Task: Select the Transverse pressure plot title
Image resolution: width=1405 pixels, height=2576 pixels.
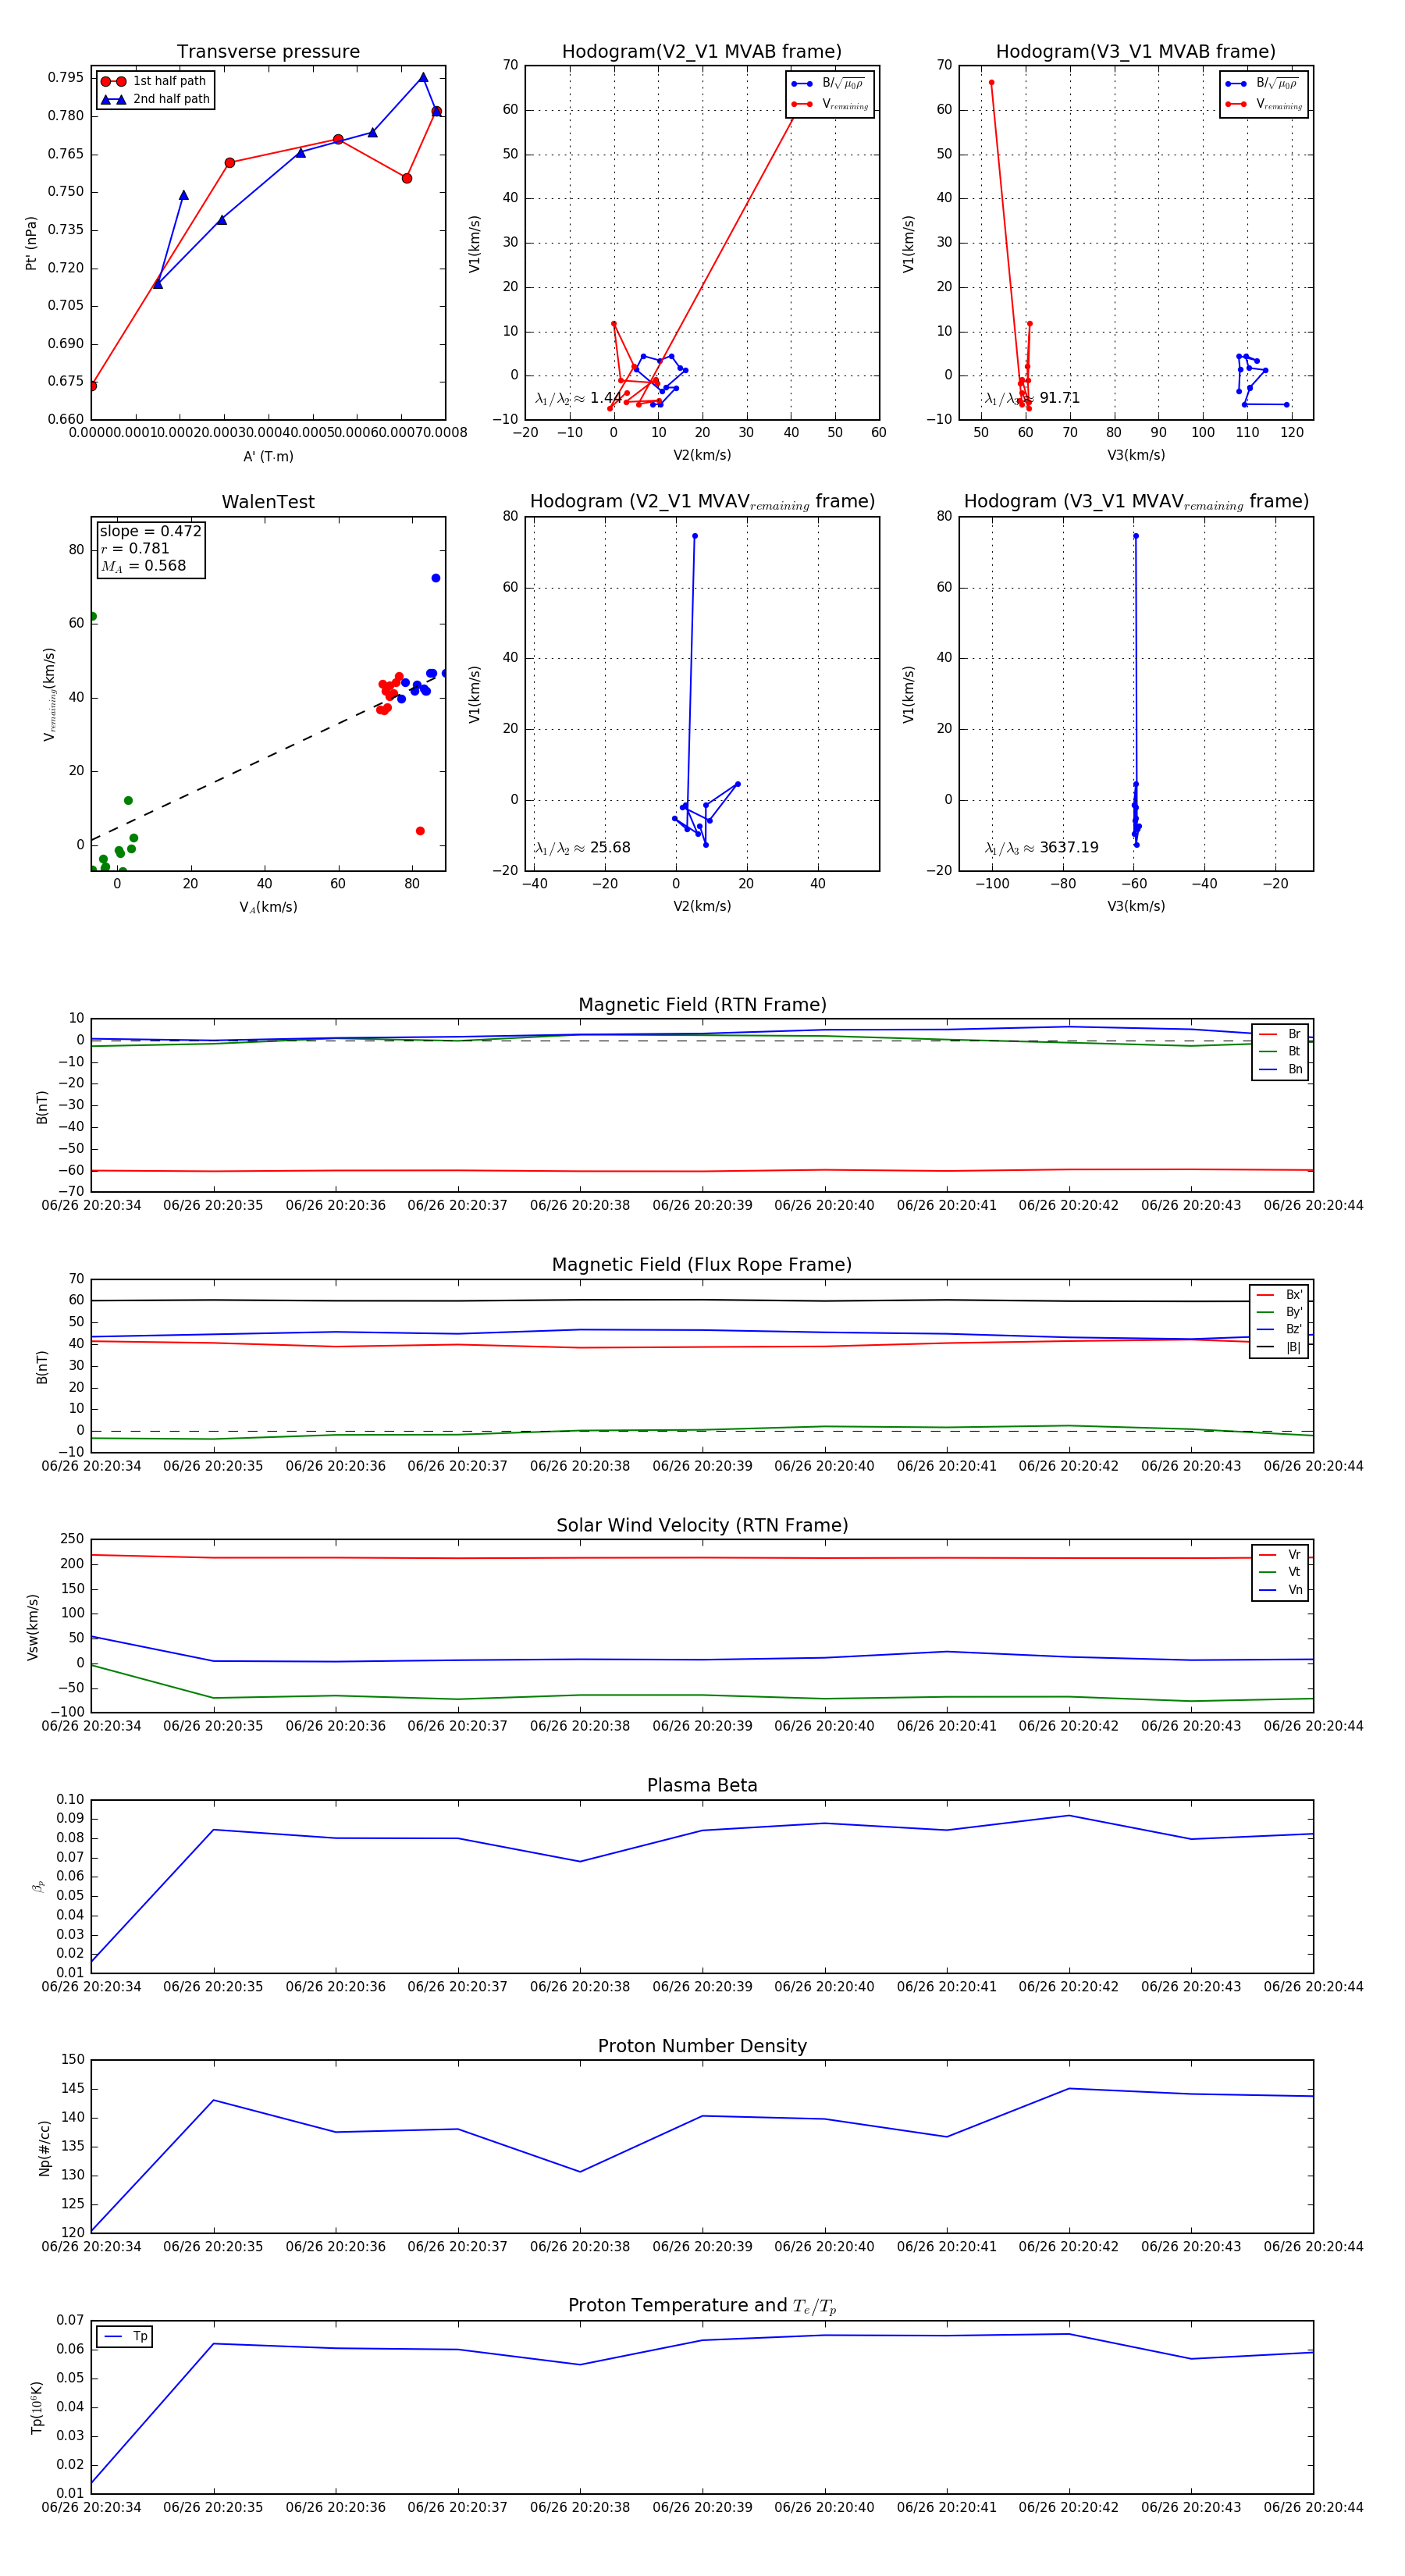Action: pos(268,52)
